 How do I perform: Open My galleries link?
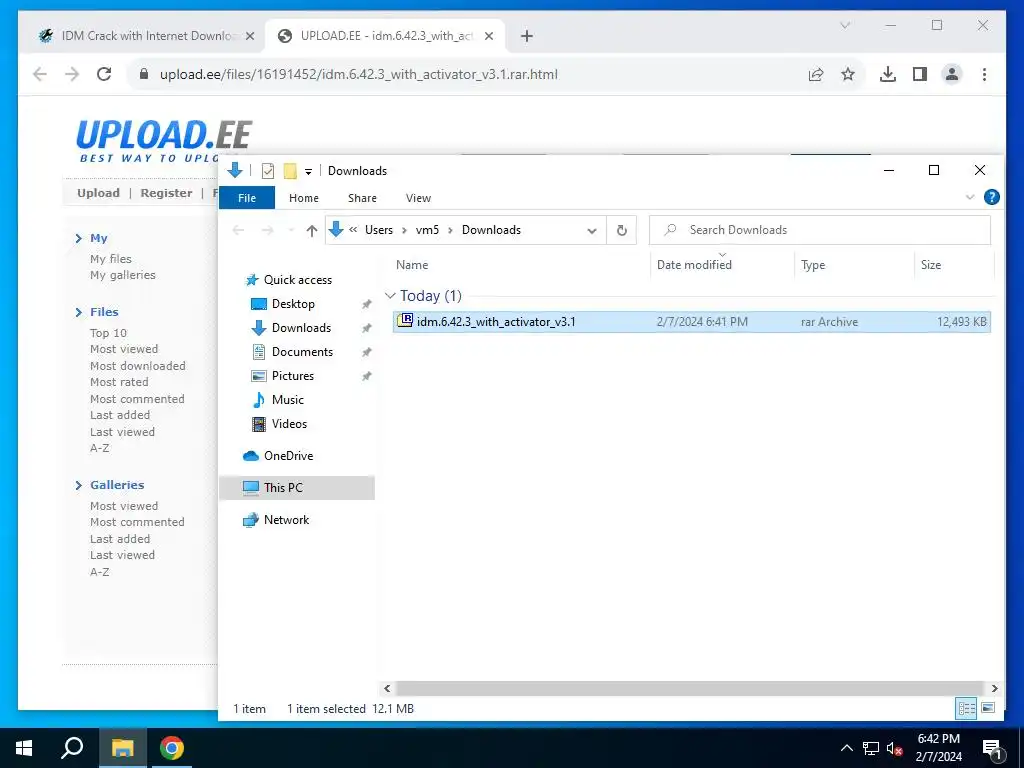click(x=123, y=275)
